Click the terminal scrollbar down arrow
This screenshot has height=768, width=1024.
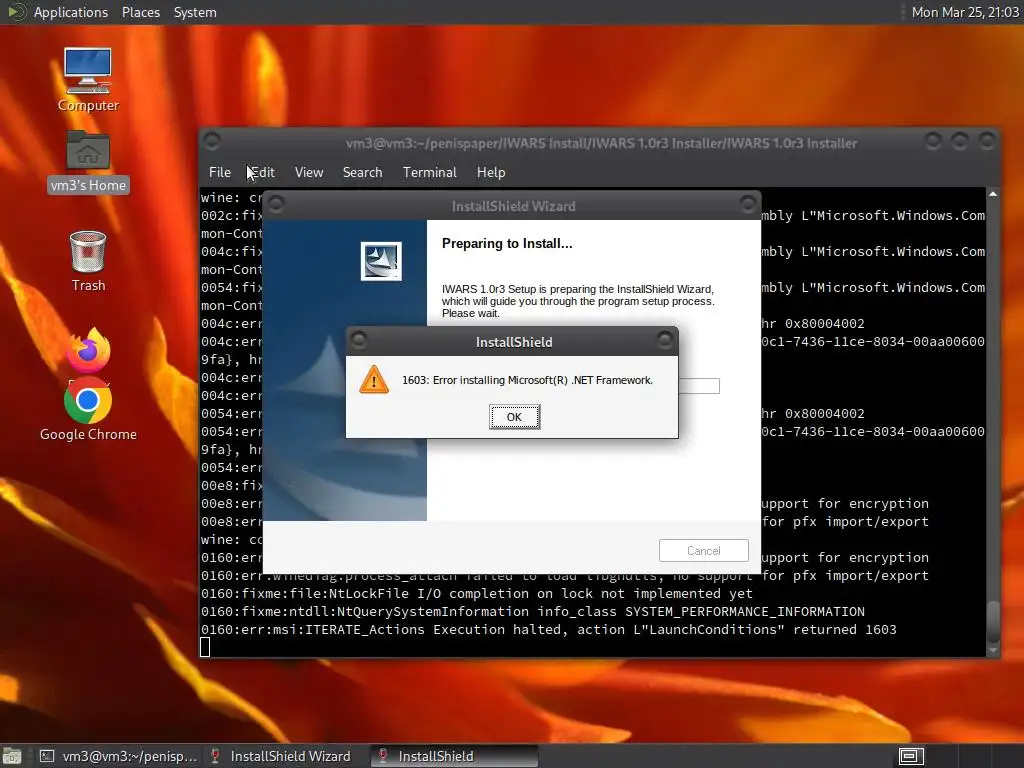coord(993,650)
